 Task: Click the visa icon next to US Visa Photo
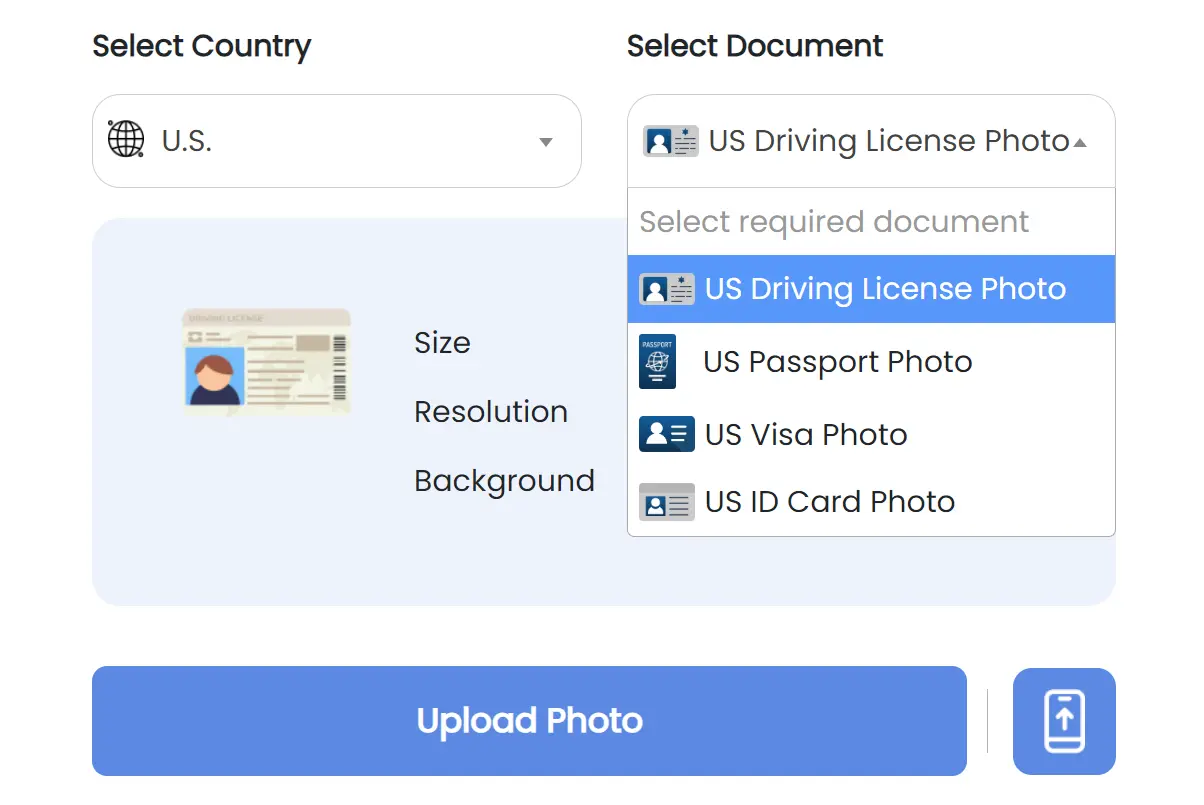pos(666,434)
